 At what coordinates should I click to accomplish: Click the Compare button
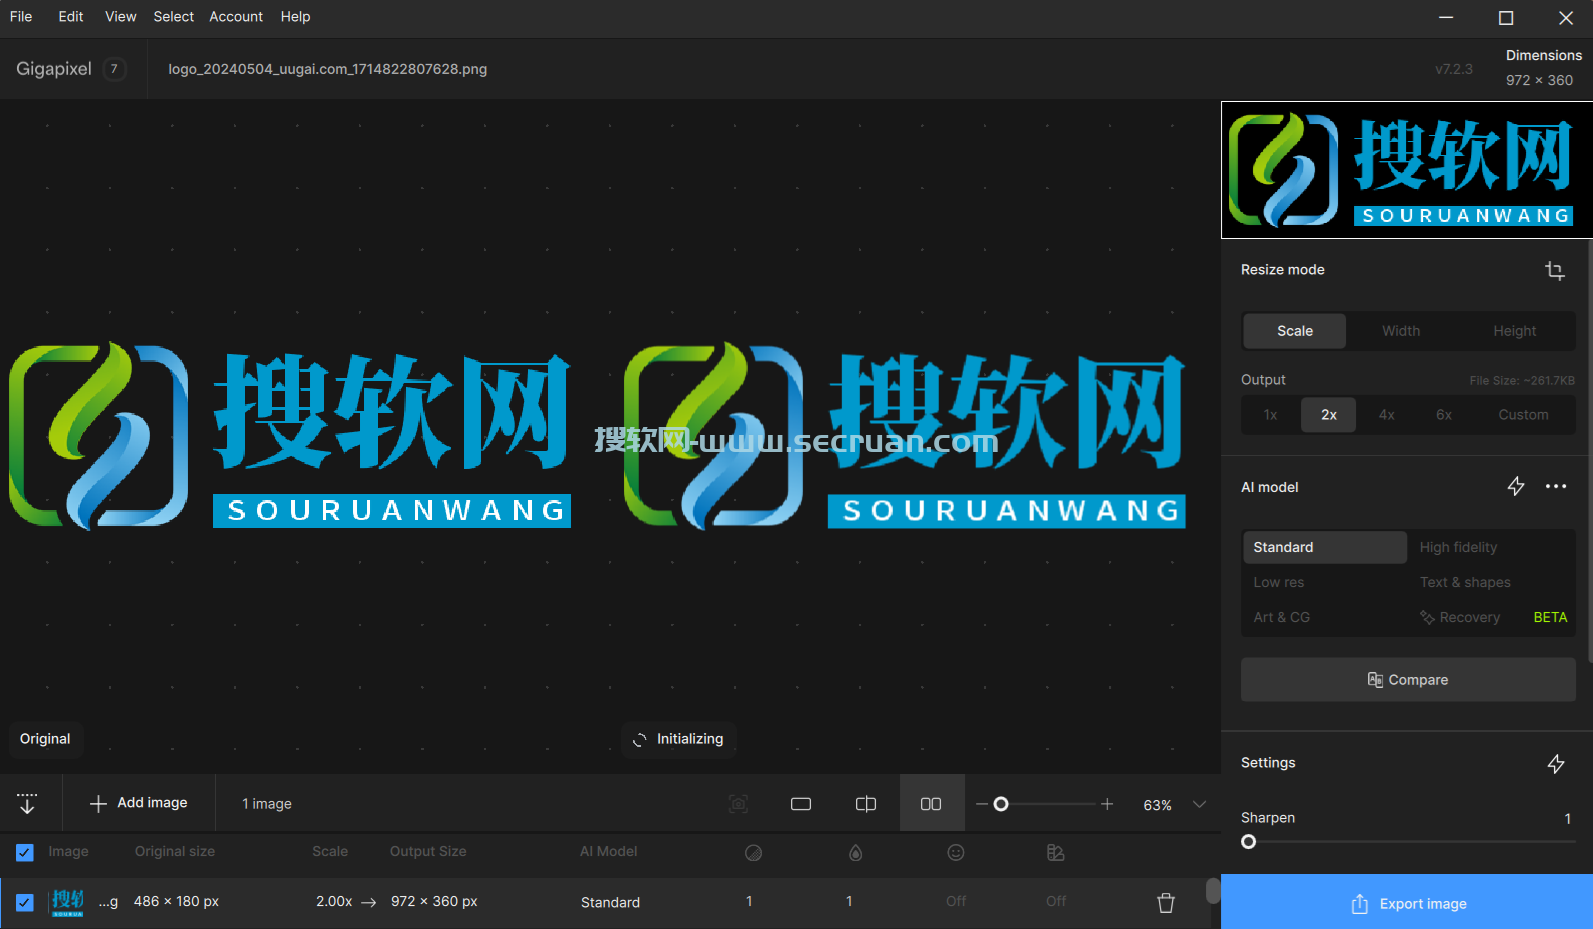[1408, 680]
